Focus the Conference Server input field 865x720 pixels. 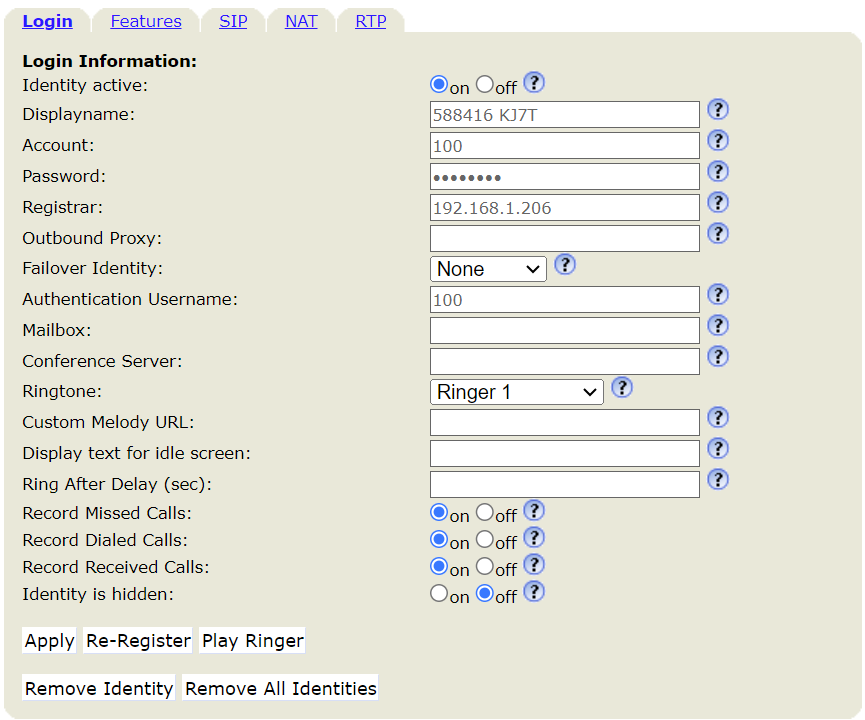point(564,361)
